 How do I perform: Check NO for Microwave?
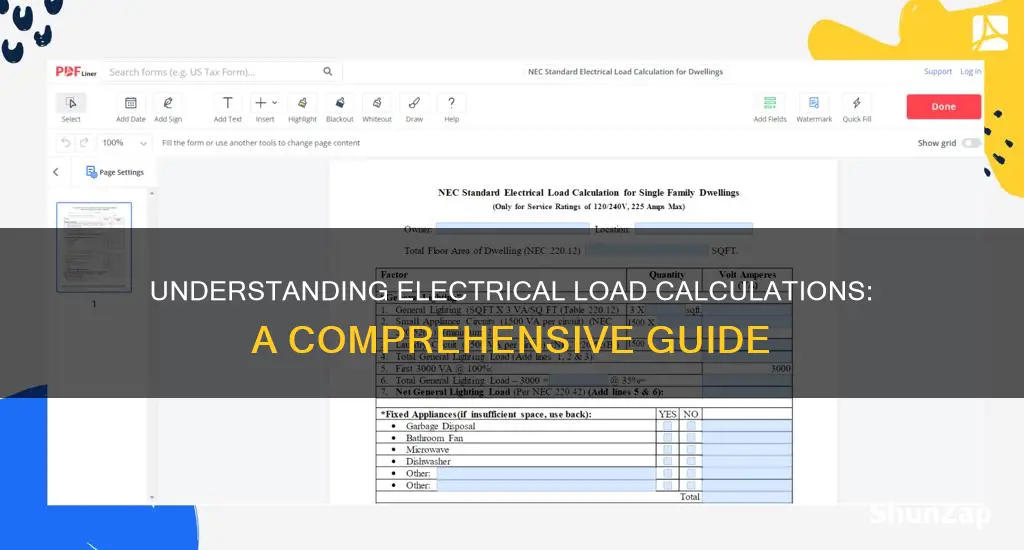[691, 449]
